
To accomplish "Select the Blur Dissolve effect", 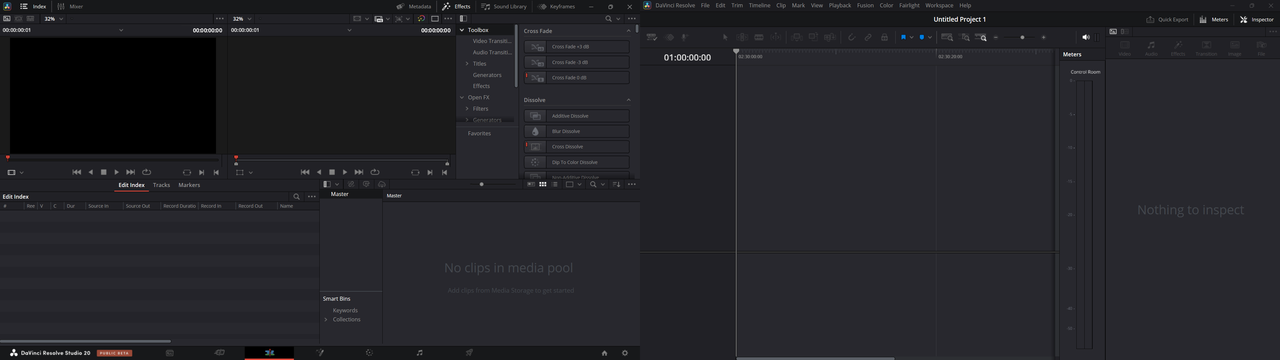I will pos(577,131).
